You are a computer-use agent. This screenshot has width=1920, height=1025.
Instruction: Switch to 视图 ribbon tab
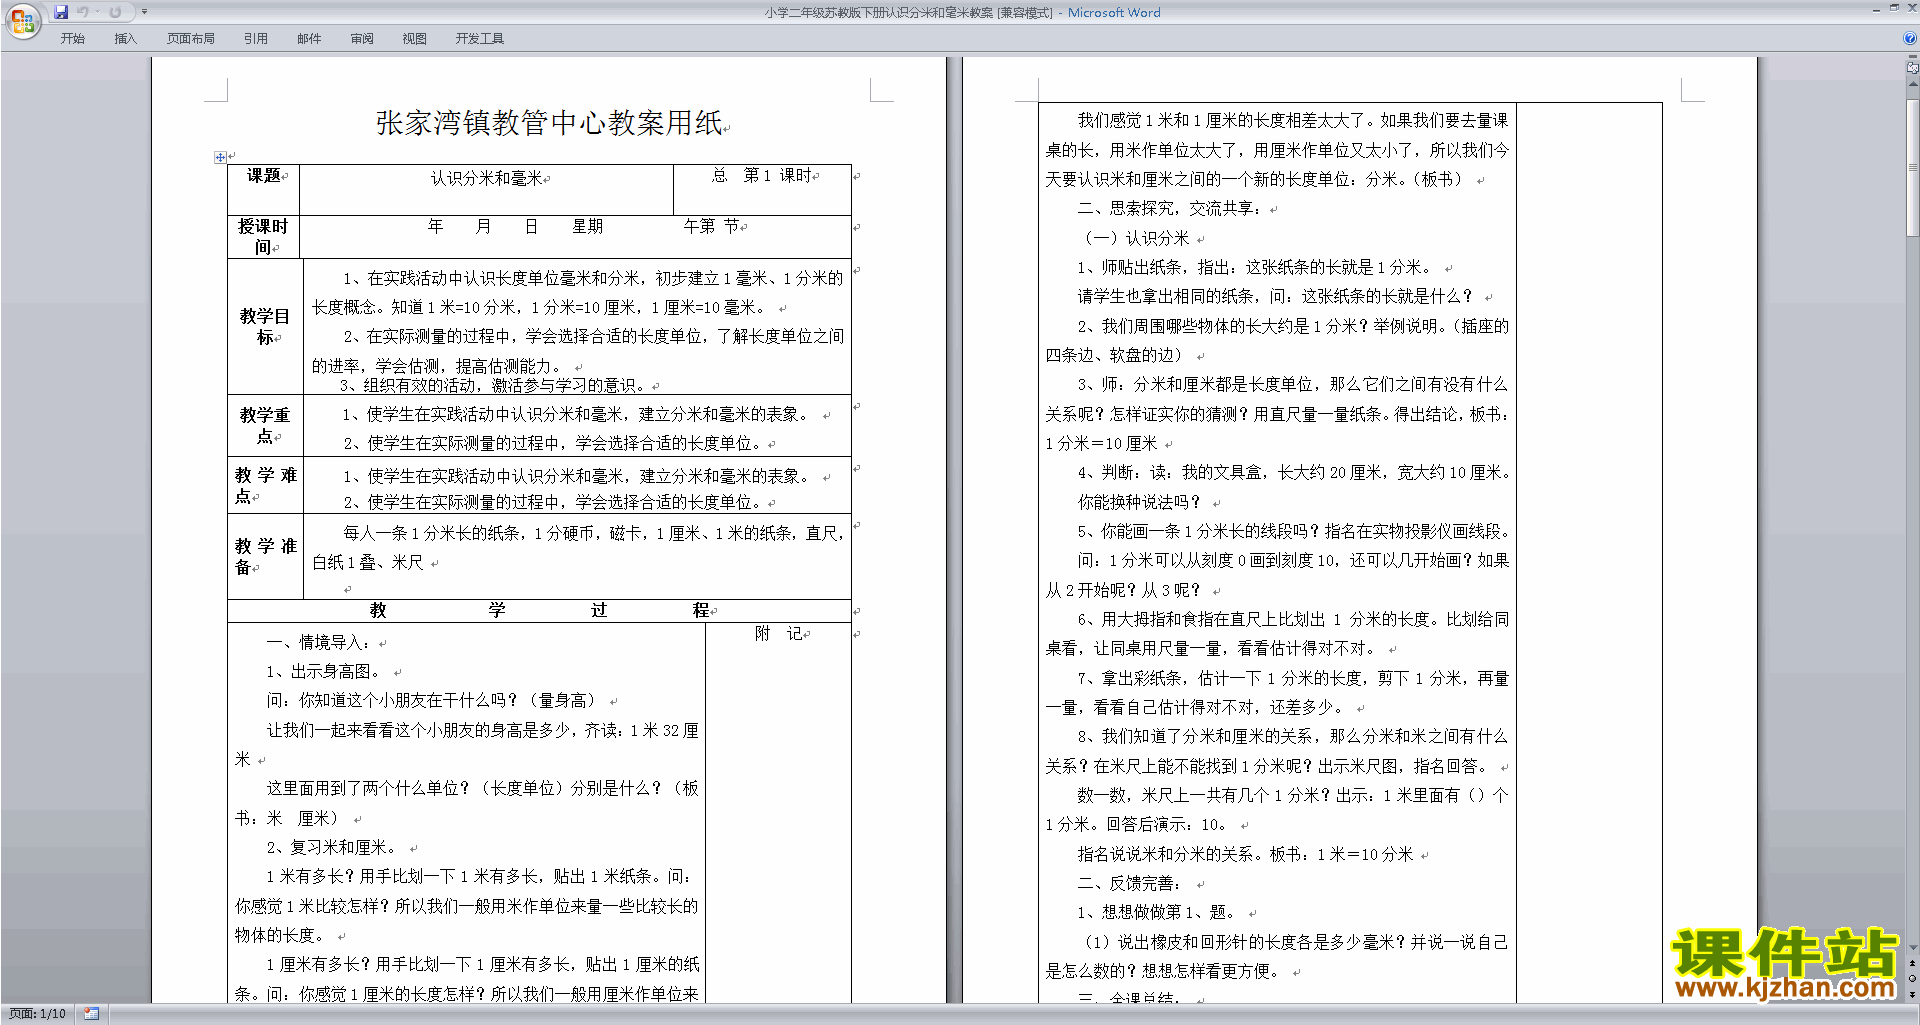(x=414, y=39)
